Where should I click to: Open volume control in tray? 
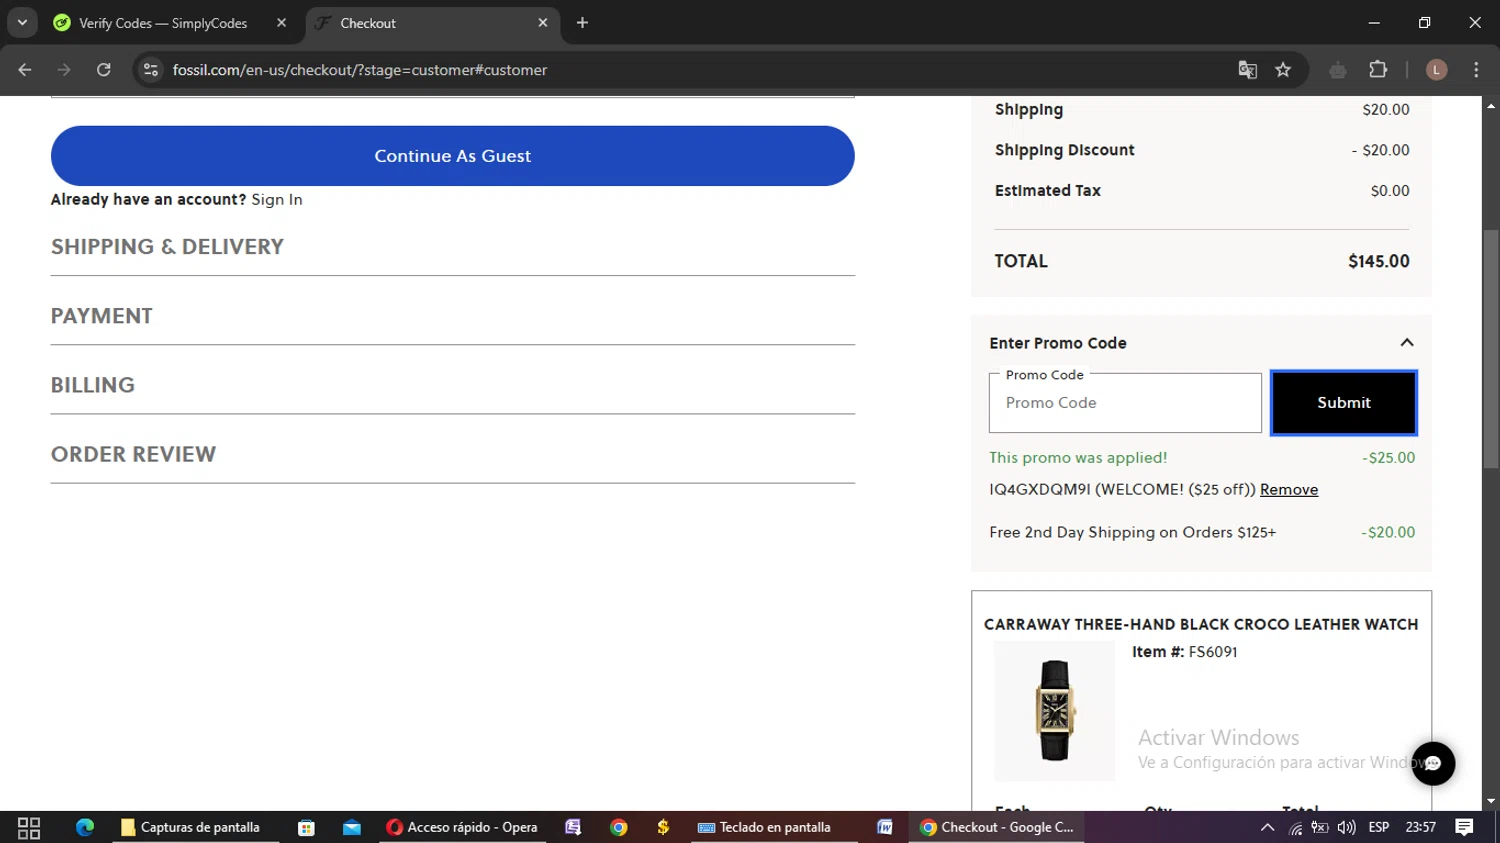point(1347,828)
